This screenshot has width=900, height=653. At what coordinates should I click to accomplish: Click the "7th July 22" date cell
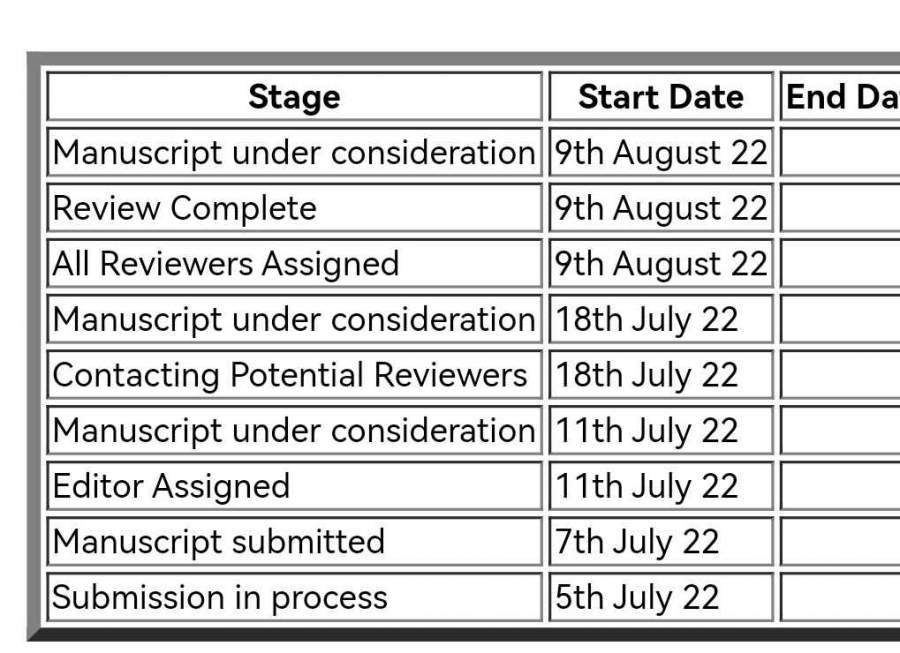pyautogui.click(x=660, y=542)
